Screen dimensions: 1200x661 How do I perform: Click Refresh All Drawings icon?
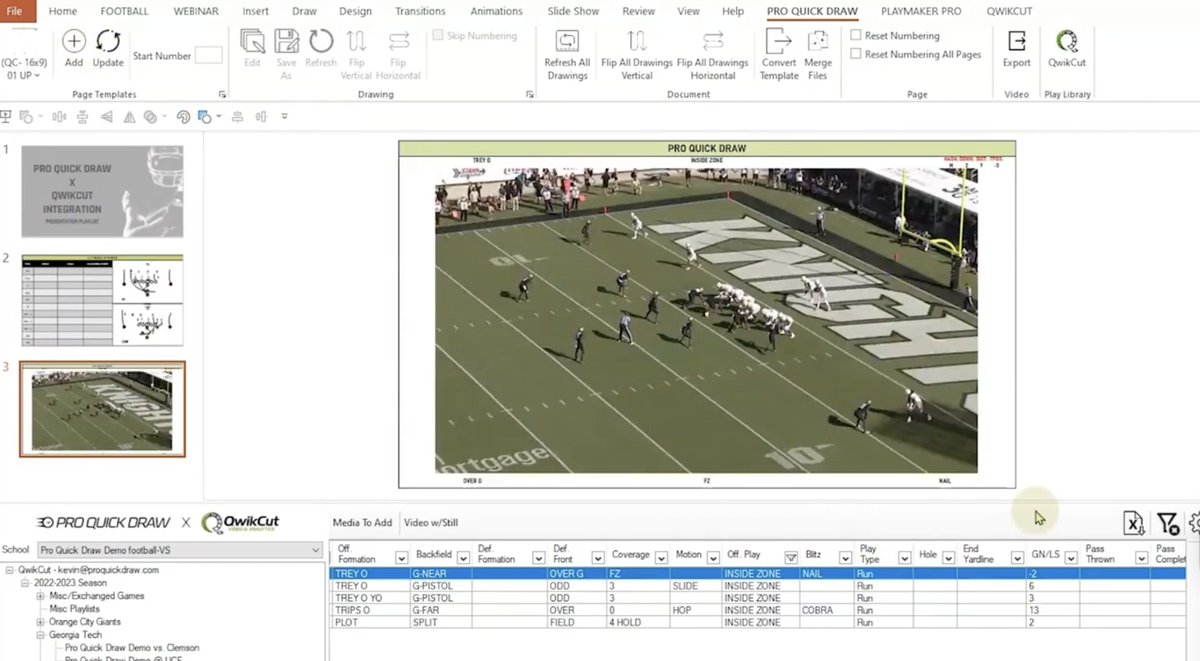(567, 41)
